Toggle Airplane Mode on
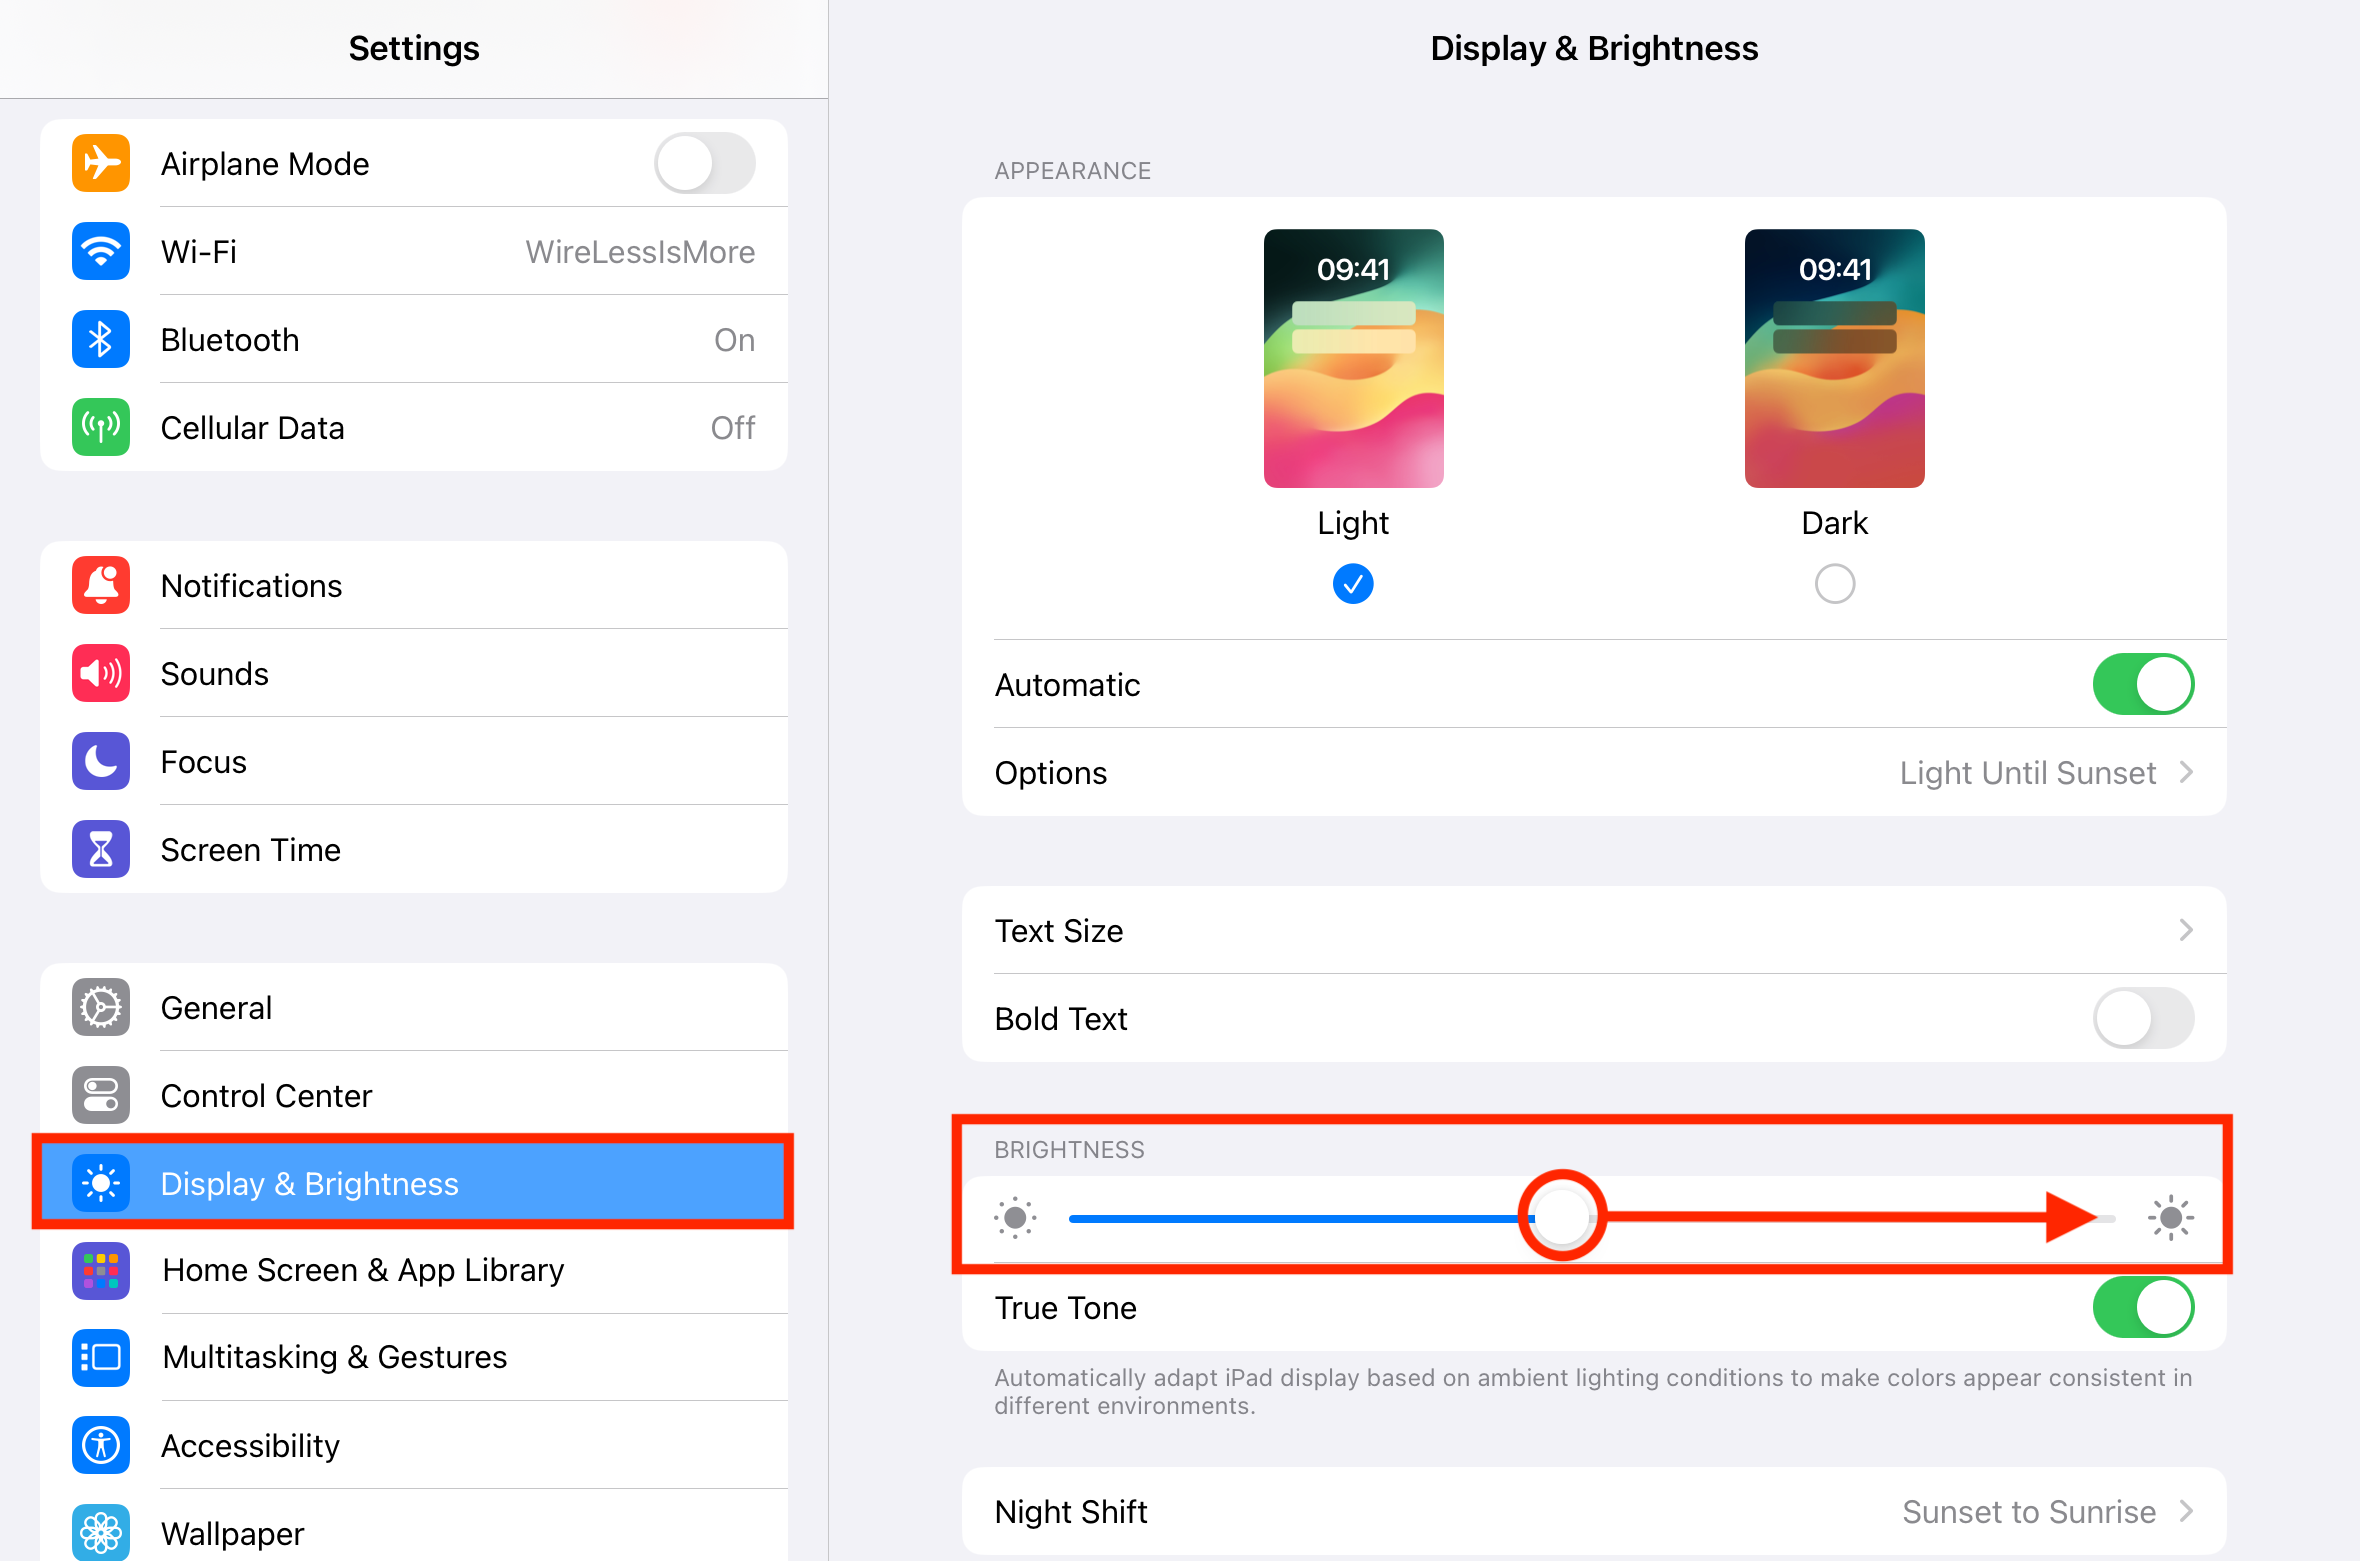The image size is (2360, 1561). point(703,163)
